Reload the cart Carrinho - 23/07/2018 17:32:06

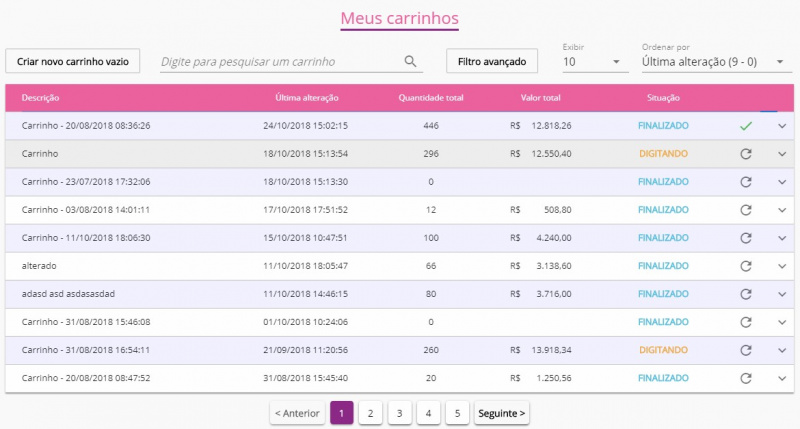click(x=746, y=182)
